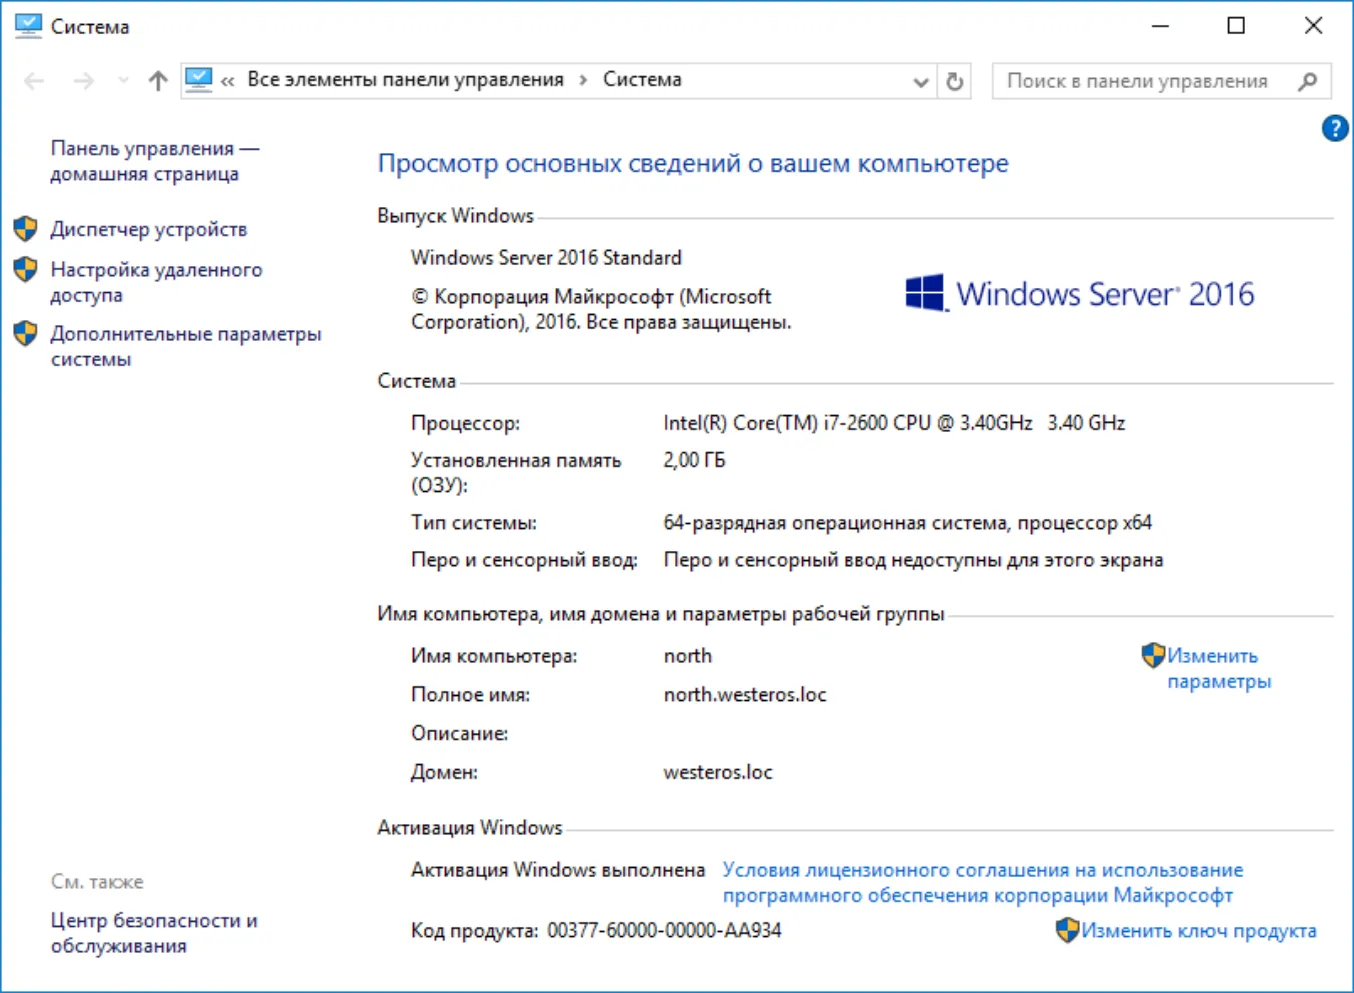Maximize the Система window
Viewport: 1354px width, 993px height.
[x=1236, y=26]
